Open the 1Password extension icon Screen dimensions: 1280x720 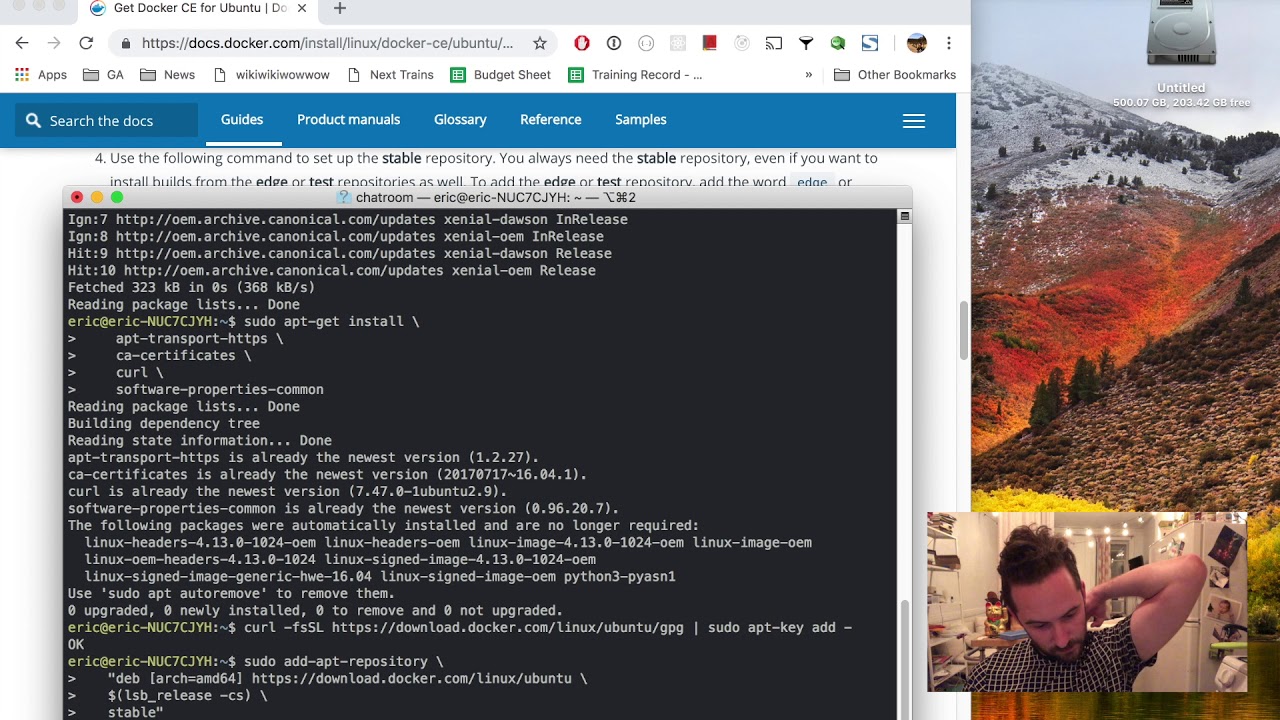coord(614,43)
